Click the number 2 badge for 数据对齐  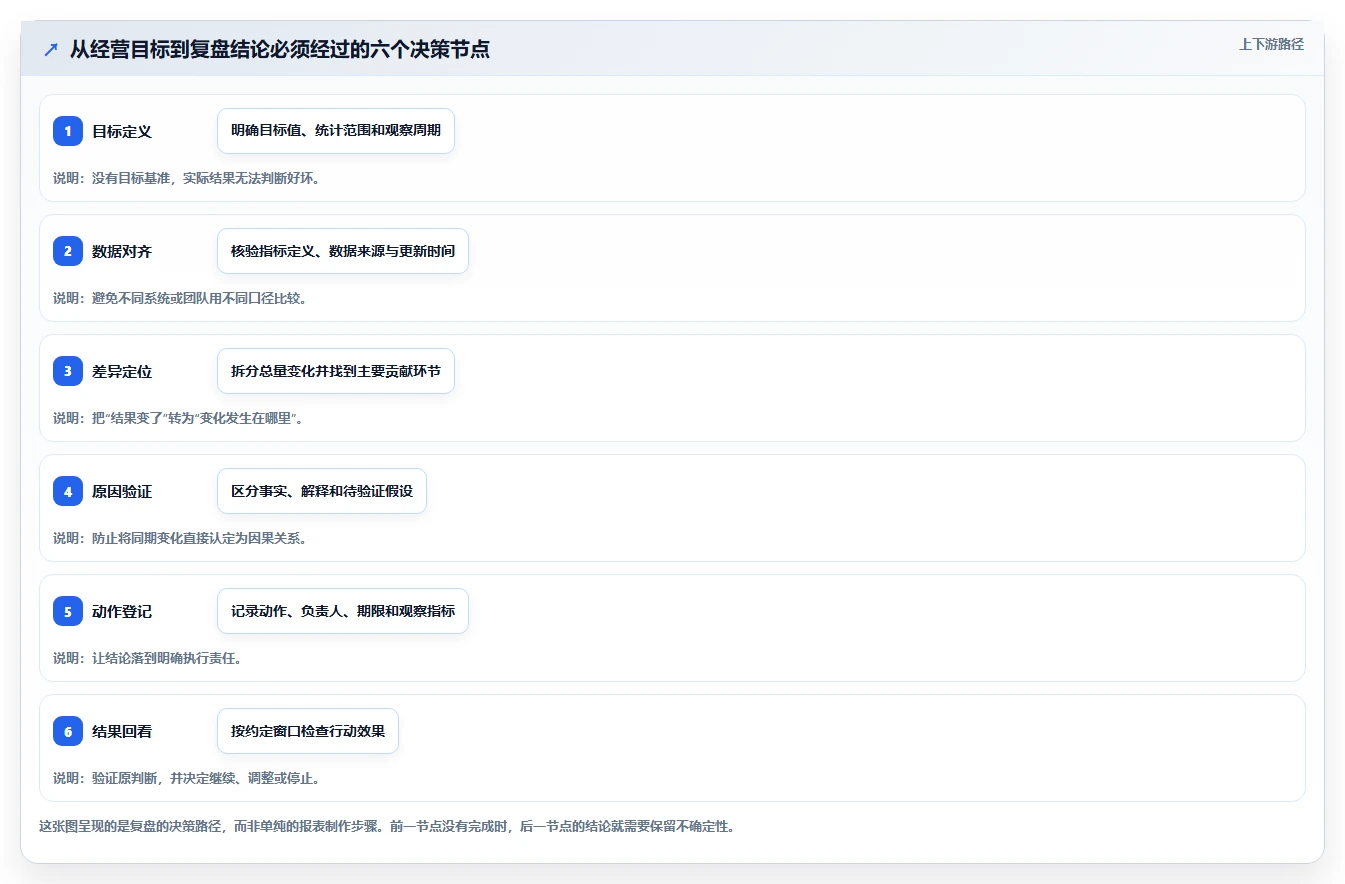(x=68, y=251)
